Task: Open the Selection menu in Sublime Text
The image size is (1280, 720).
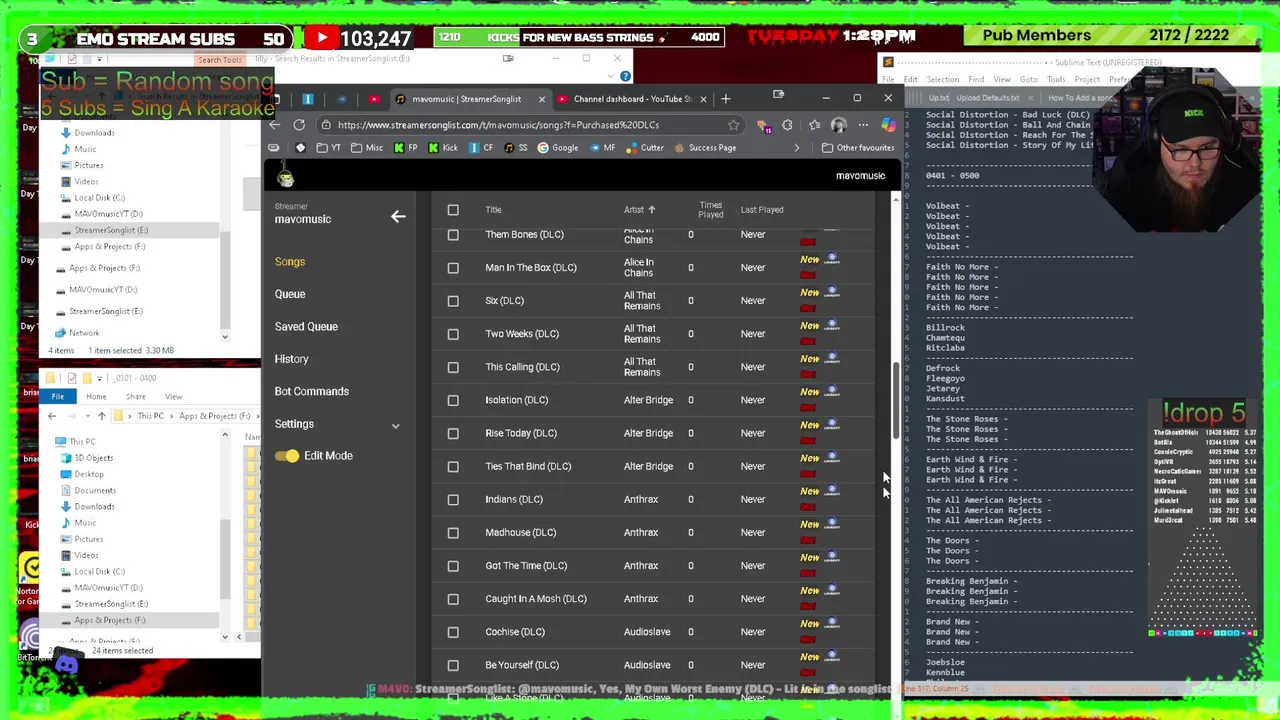Action: click(x=942, y=80)
